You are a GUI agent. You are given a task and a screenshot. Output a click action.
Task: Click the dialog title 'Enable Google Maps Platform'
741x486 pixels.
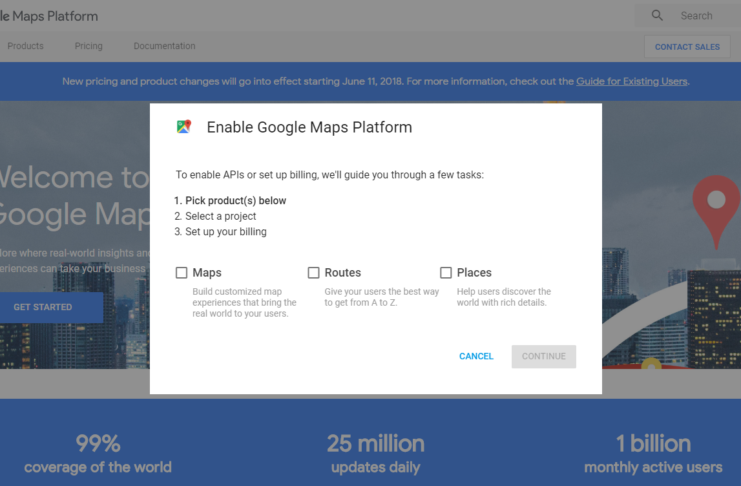[310, 127]
